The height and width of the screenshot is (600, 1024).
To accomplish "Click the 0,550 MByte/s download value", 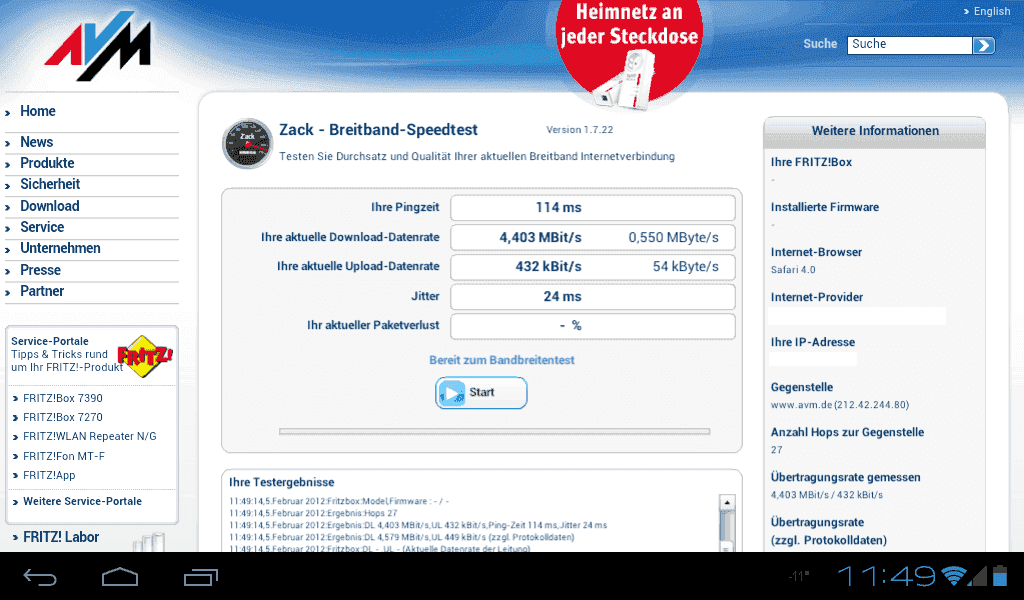I will point(673,238).
